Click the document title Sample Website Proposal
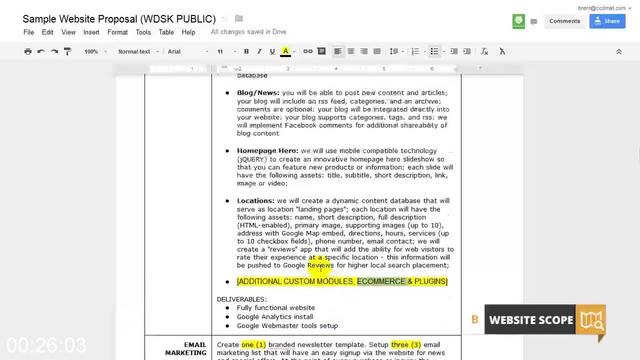The image size is (640, 360). pos(119,19)
